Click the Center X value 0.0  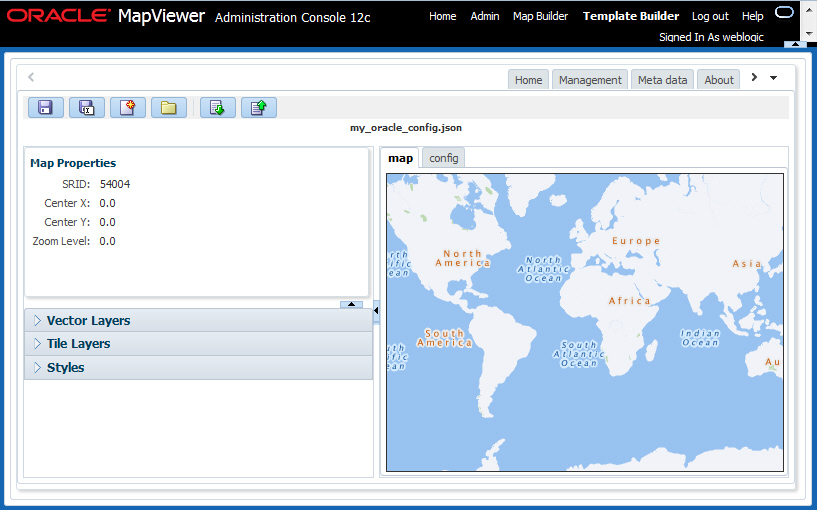107,203
